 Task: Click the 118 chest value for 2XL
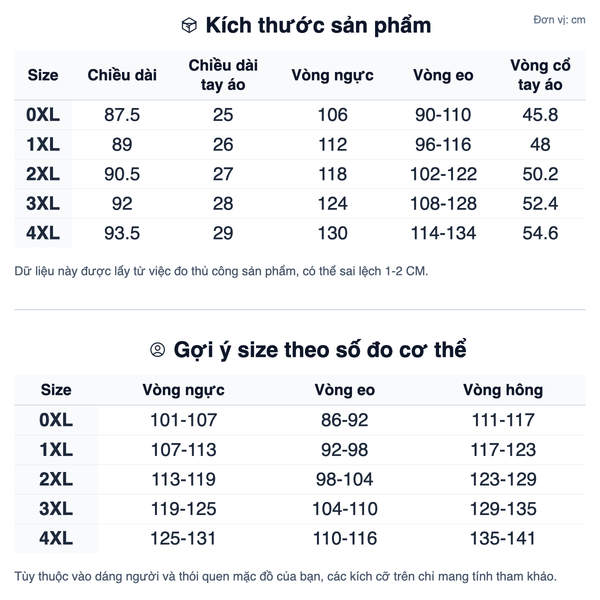[332, 175]
